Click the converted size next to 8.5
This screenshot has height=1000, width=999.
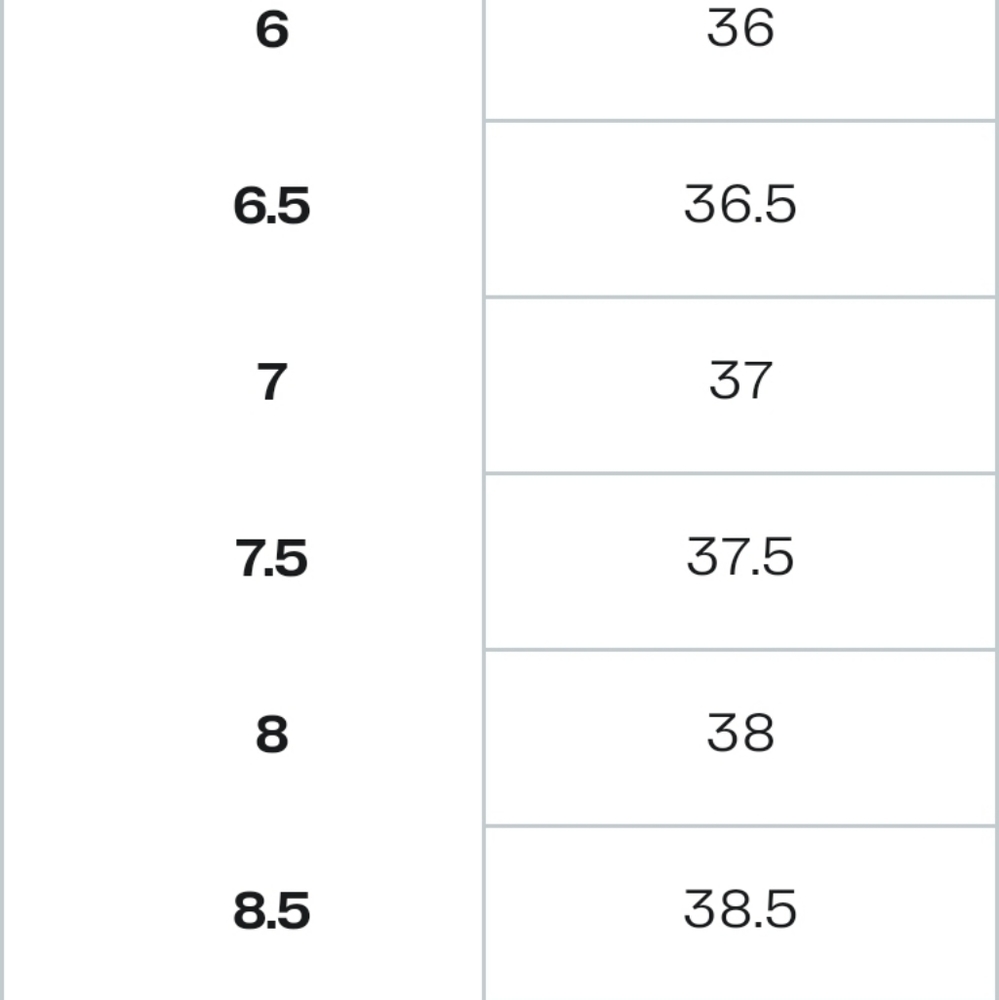coord(740,910)
